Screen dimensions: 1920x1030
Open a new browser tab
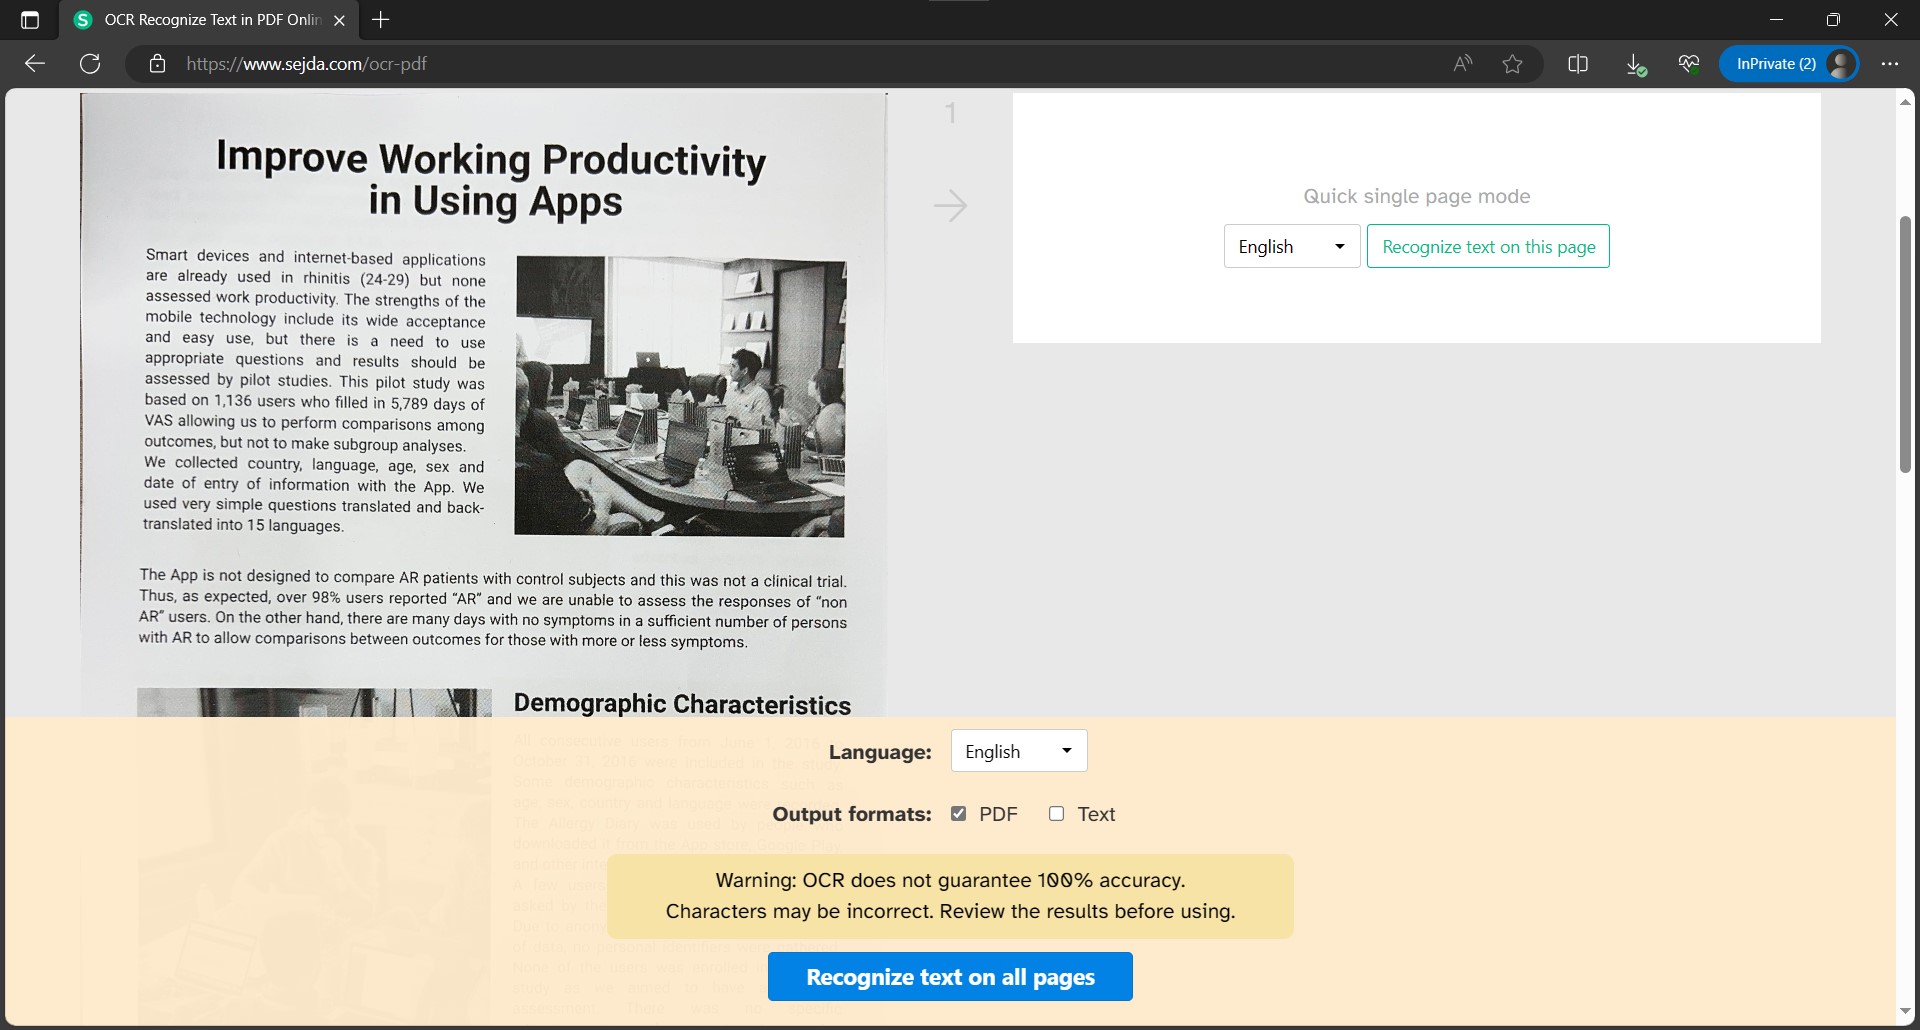click(x=381, y=20)
